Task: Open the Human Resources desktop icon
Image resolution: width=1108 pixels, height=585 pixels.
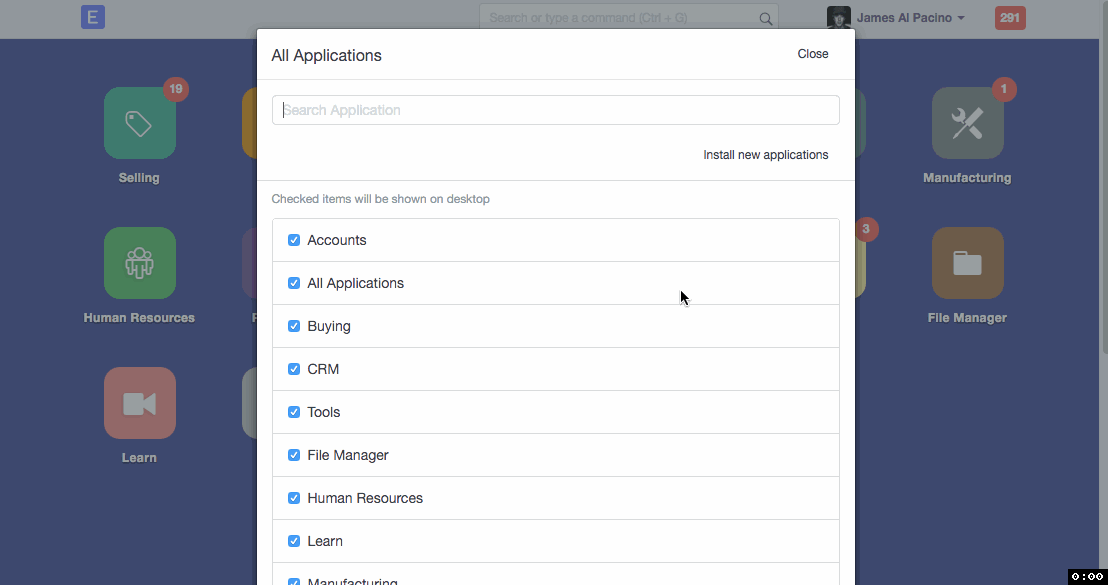Action: [x=140, y=263]
